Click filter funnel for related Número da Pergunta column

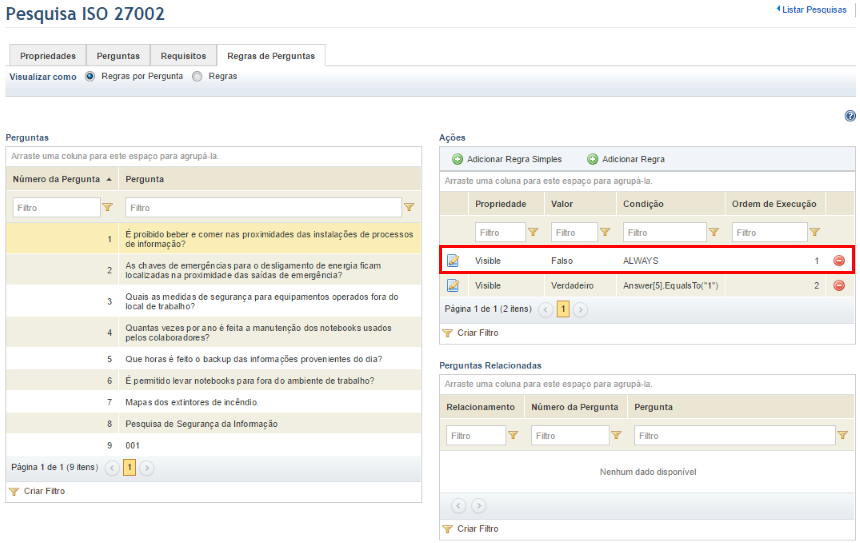click(x=616, y=435)
